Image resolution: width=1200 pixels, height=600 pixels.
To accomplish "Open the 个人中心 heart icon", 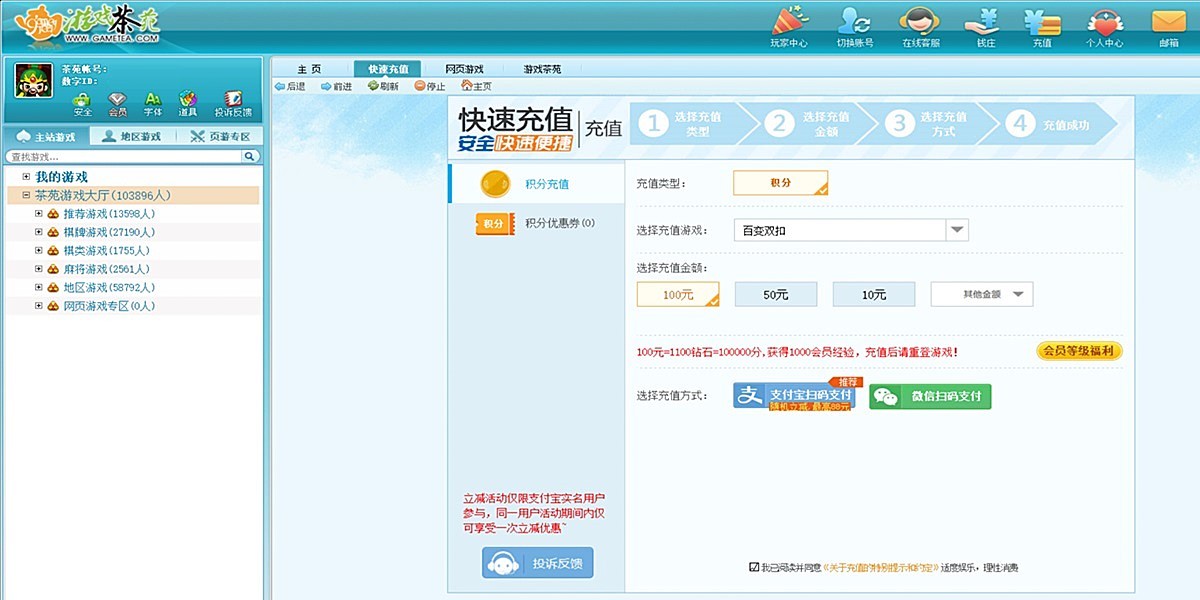I will [x=1105, y=22].
